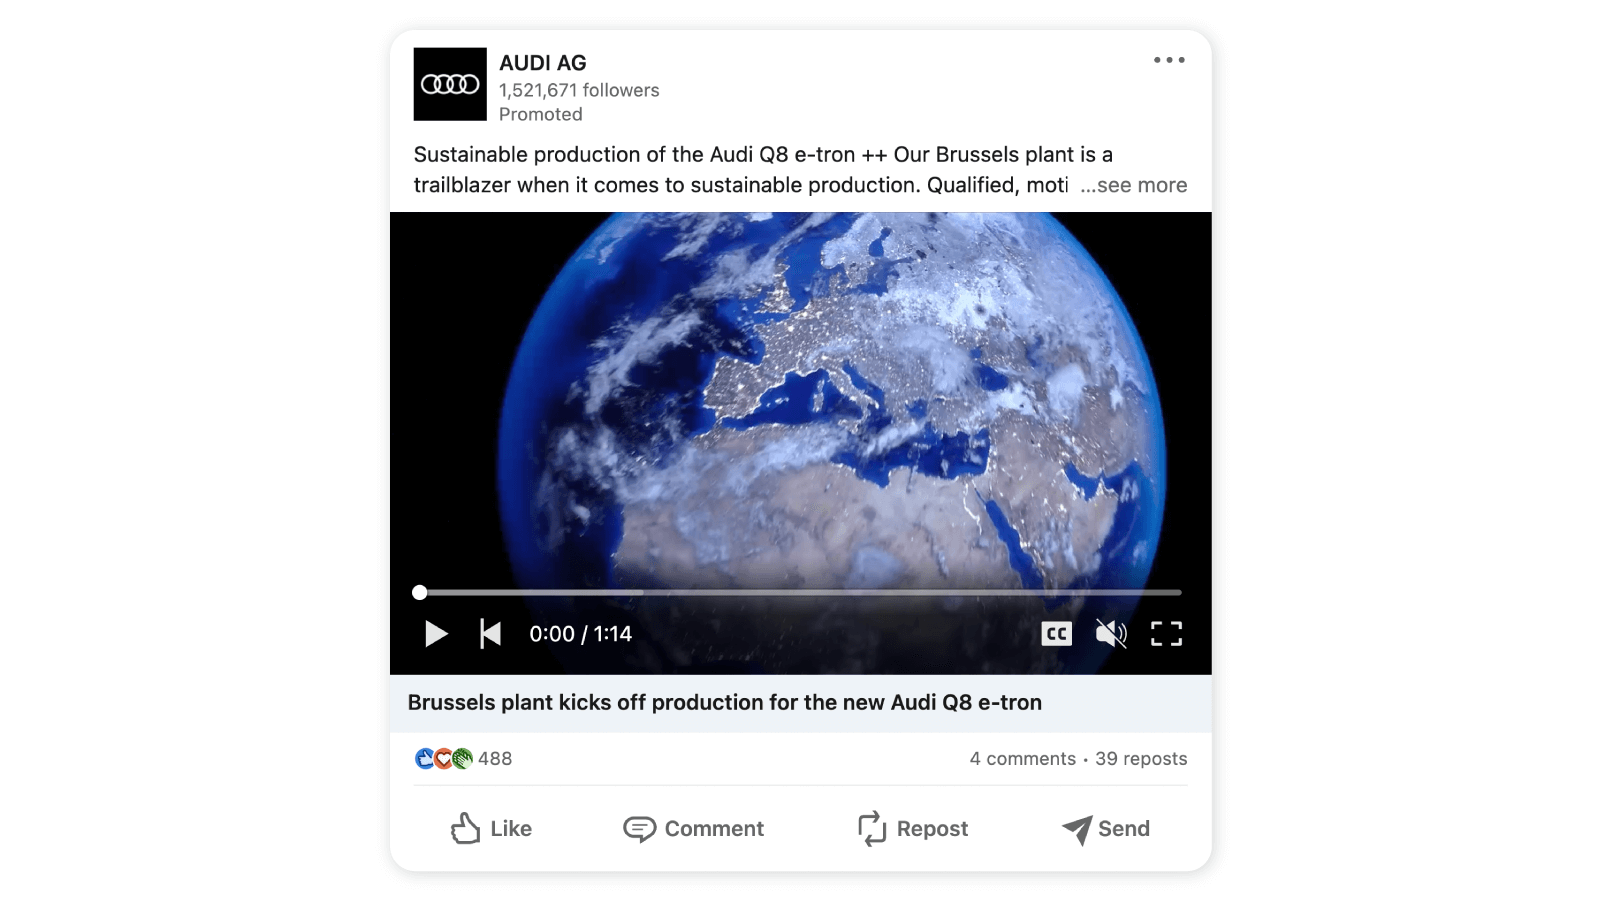Click the reaction emoji icons
The width and height of the screenshot is (1600, 900).
(443, 759)
